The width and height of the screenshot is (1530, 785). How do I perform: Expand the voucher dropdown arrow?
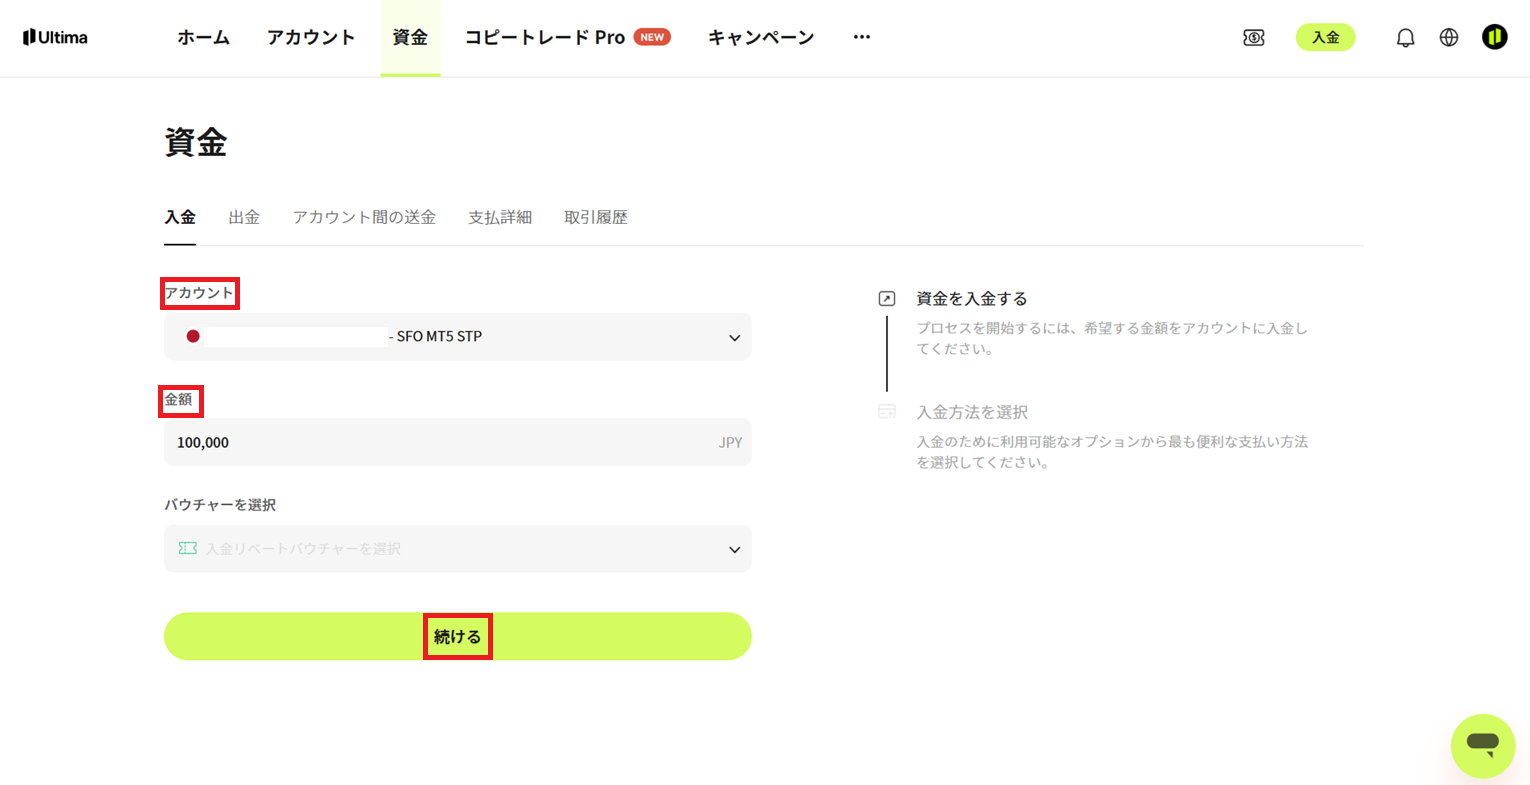click(734, 550)
